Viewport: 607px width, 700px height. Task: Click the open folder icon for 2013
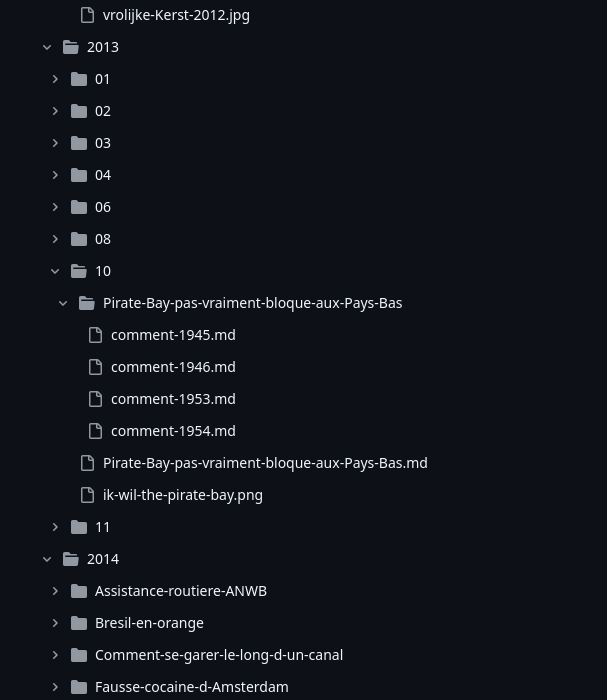click(71, 47)
